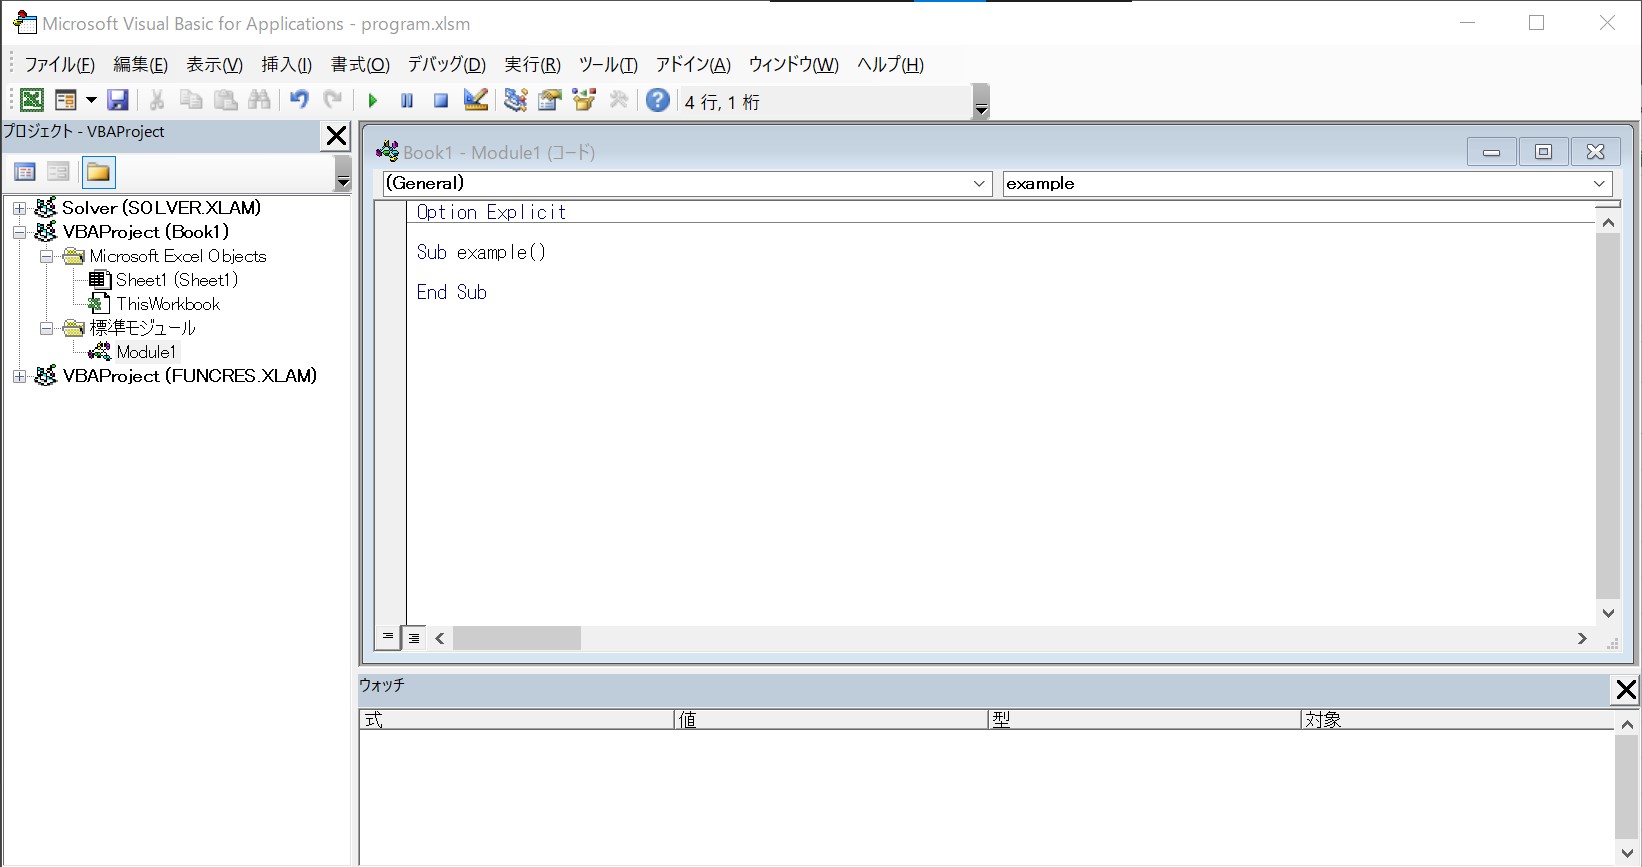This screenshot has height=867, width=1642.
Task: Click the Cut scissors icon
Action: (x=157, y=100)
